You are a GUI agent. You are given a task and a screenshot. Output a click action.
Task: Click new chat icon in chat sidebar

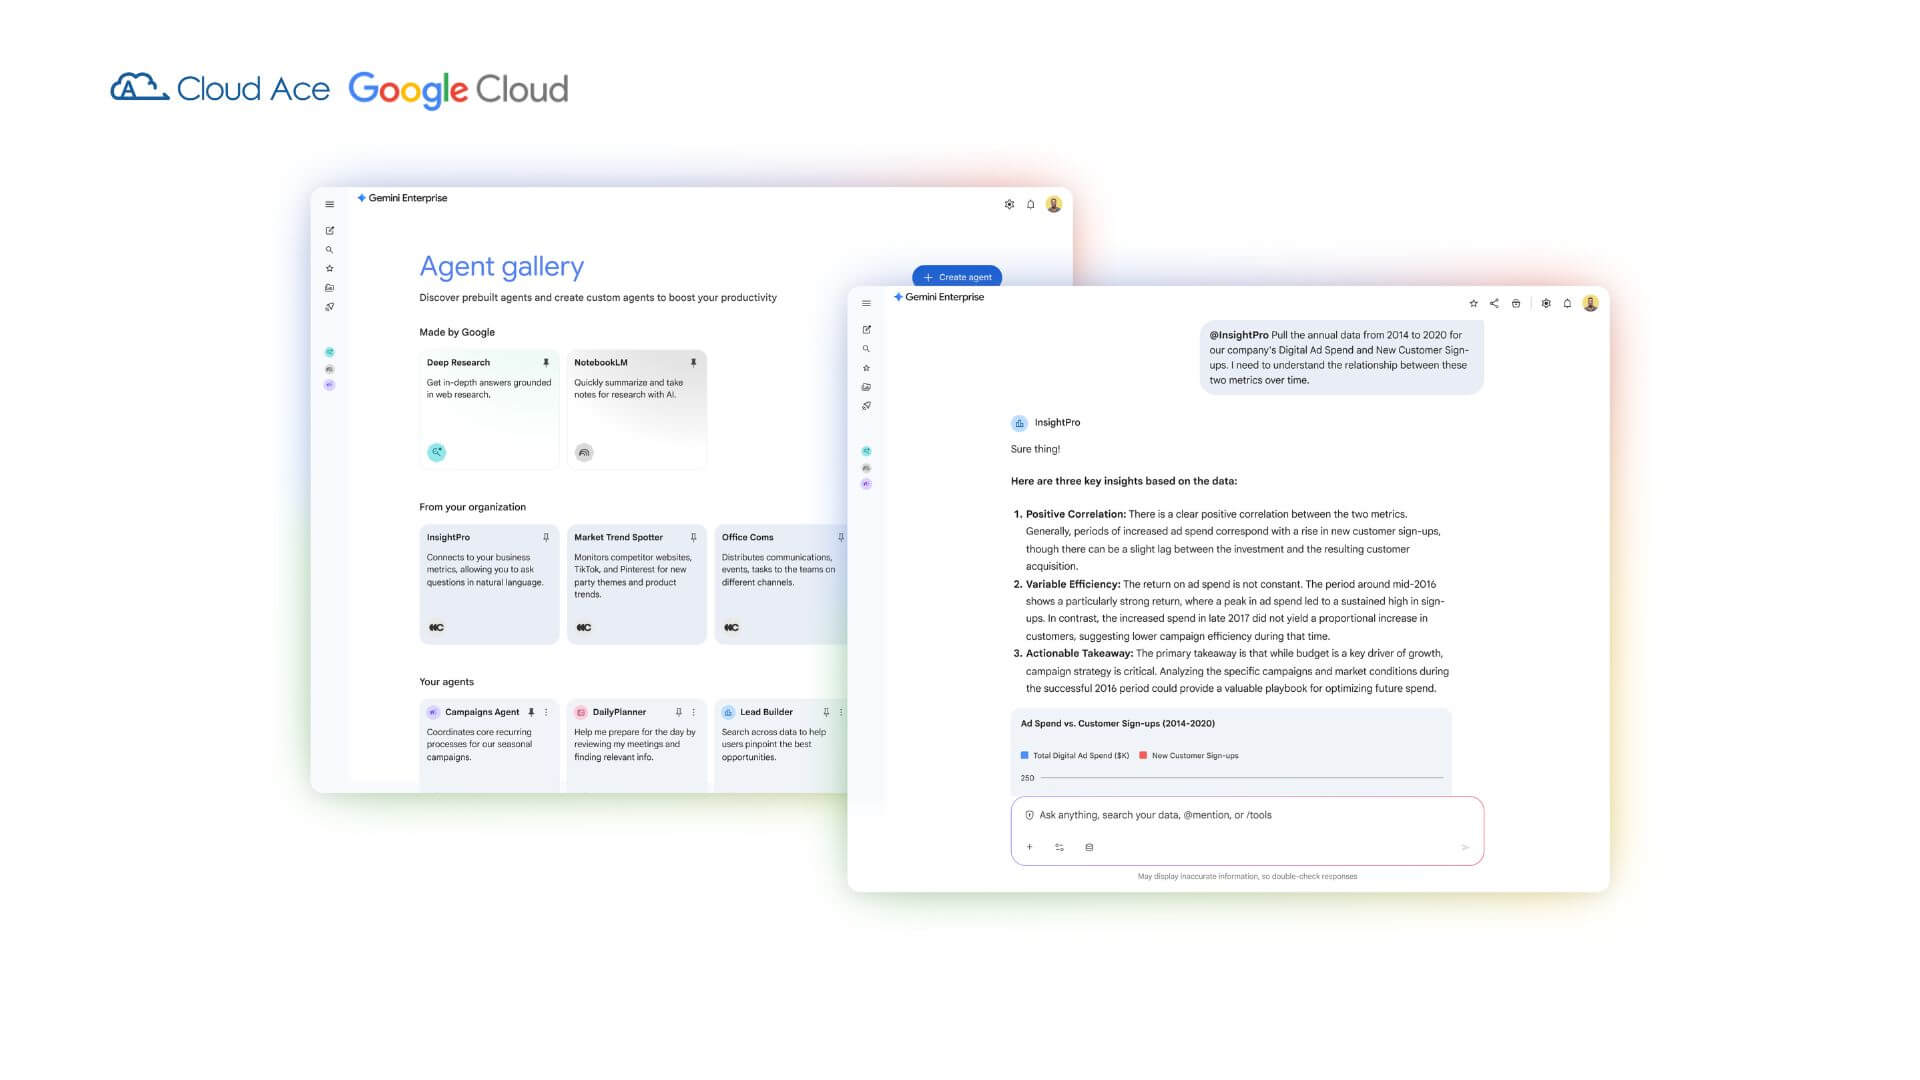point(866,330)
